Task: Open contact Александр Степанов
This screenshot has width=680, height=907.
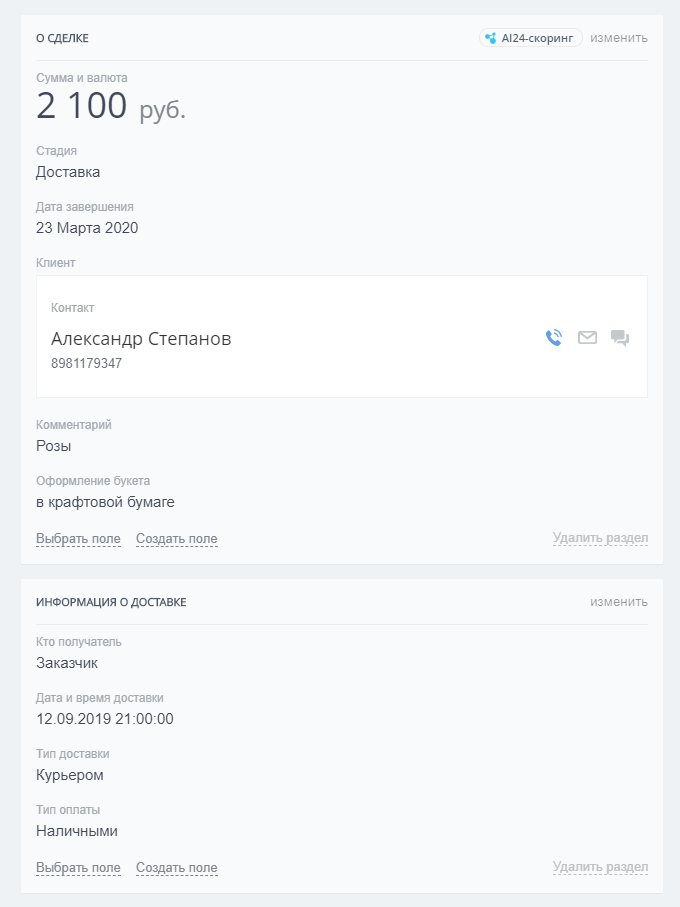Action: pyautogui.click(x=141, y=339)
